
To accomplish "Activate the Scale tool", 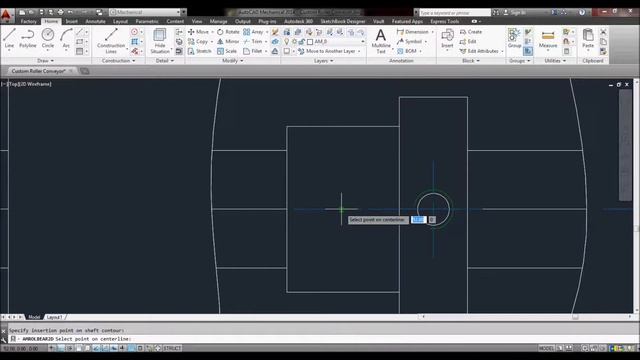I will click(x=227, y=51).
